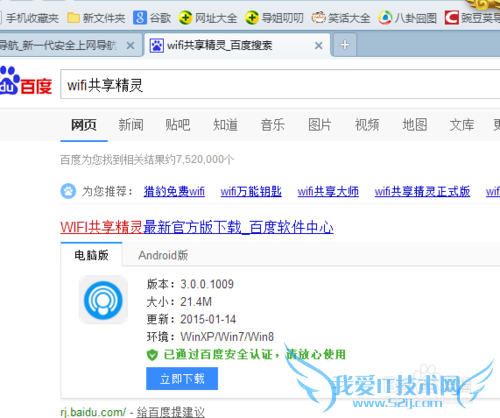Image resolution: width=500 pixels, height=418 pixels.
Task: Click the 立即下载 button
Action: click(x=182, y=379)
